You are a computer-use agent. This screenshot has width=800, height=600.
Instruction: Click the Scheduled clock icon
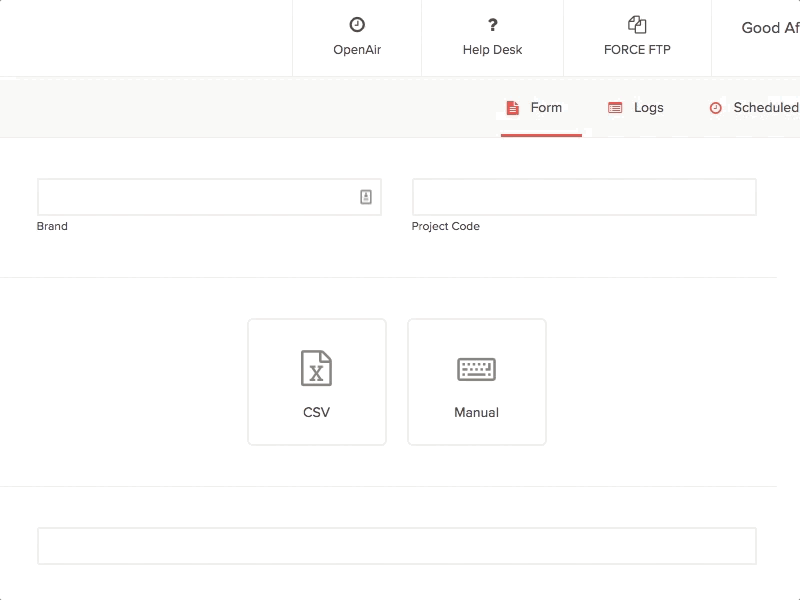tap(714, 107)
